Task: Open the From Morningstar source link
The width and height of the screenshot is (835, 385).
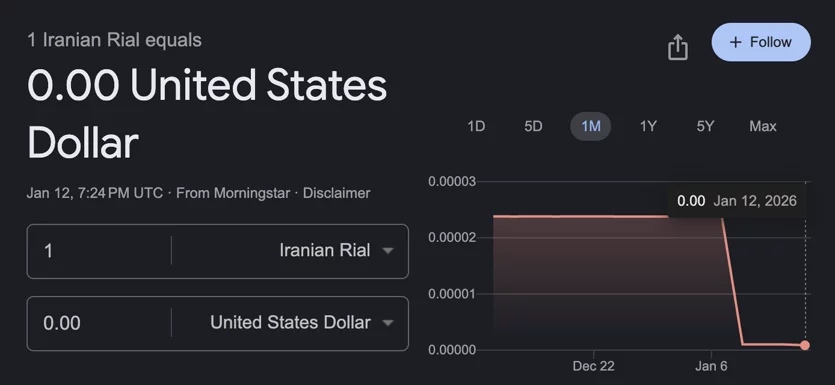Action: click(233, 193)
